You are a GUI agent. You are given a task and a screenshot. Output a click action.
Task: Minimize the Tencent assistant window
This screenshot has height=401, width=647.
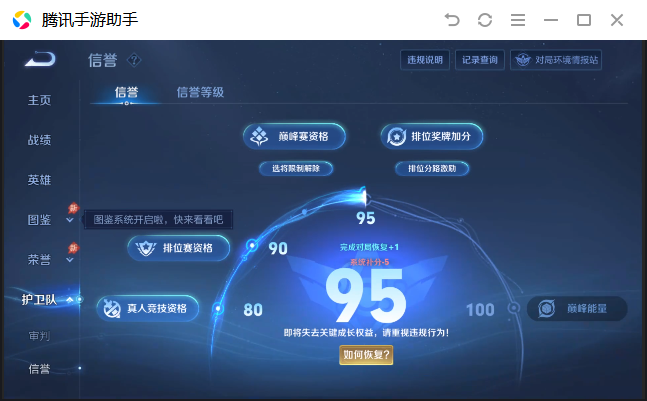point(551,20)
